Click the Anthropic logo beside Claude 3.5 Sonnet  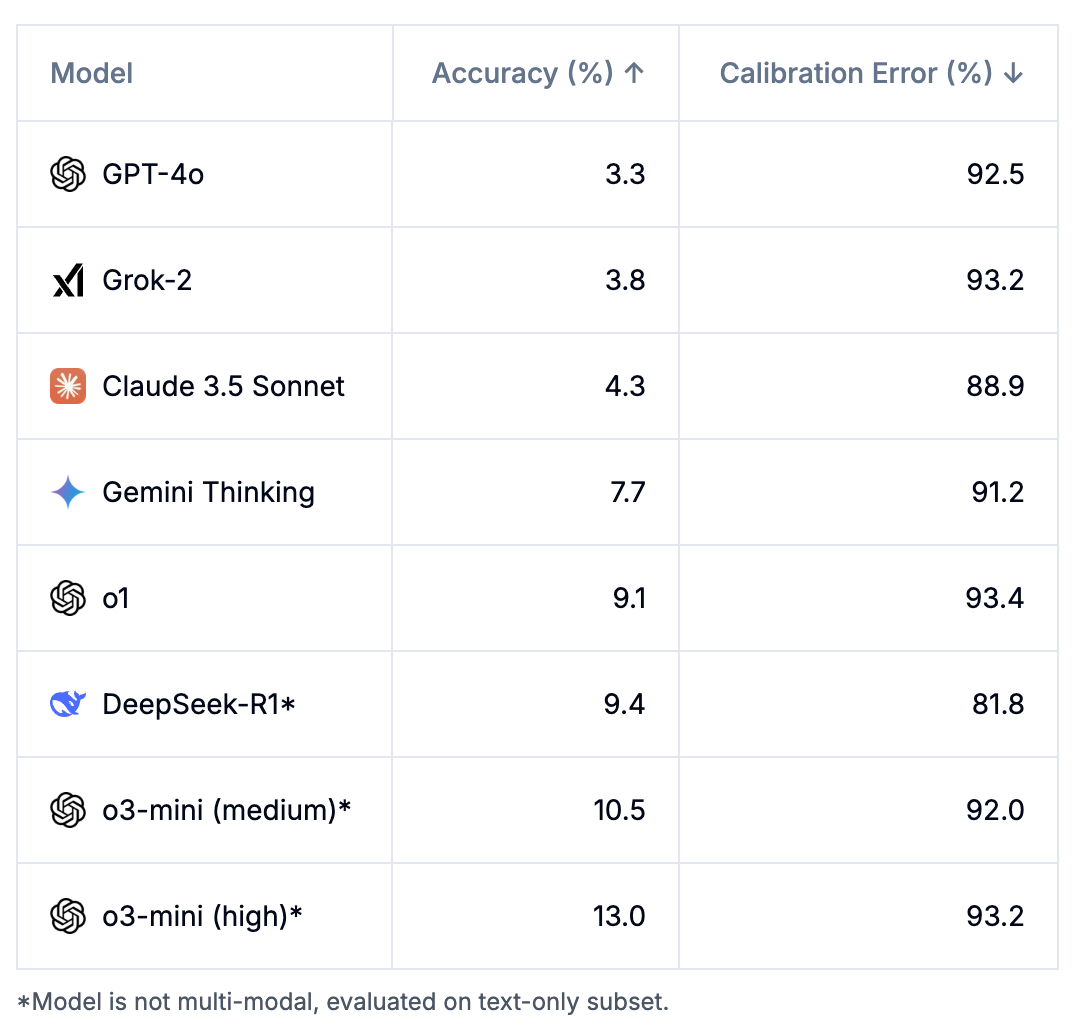pos(68,386)
